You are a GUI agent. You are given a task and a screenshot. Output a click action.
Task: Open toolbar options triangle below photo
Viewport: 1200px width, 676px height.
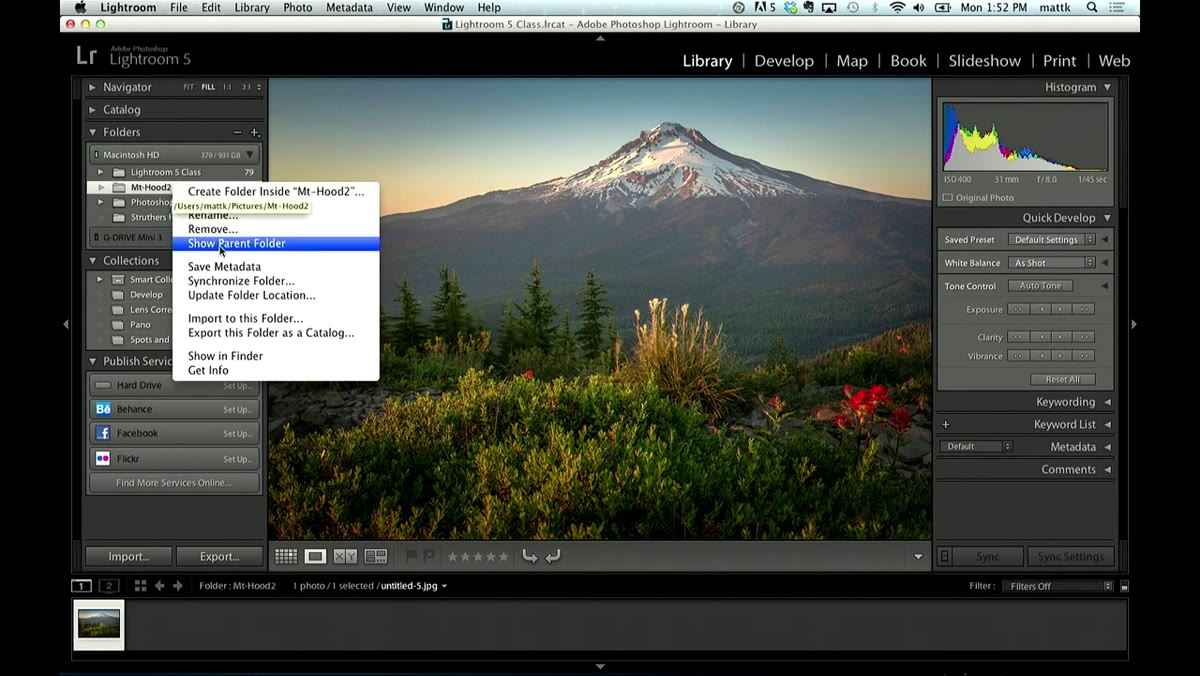[x=918, y=557]
